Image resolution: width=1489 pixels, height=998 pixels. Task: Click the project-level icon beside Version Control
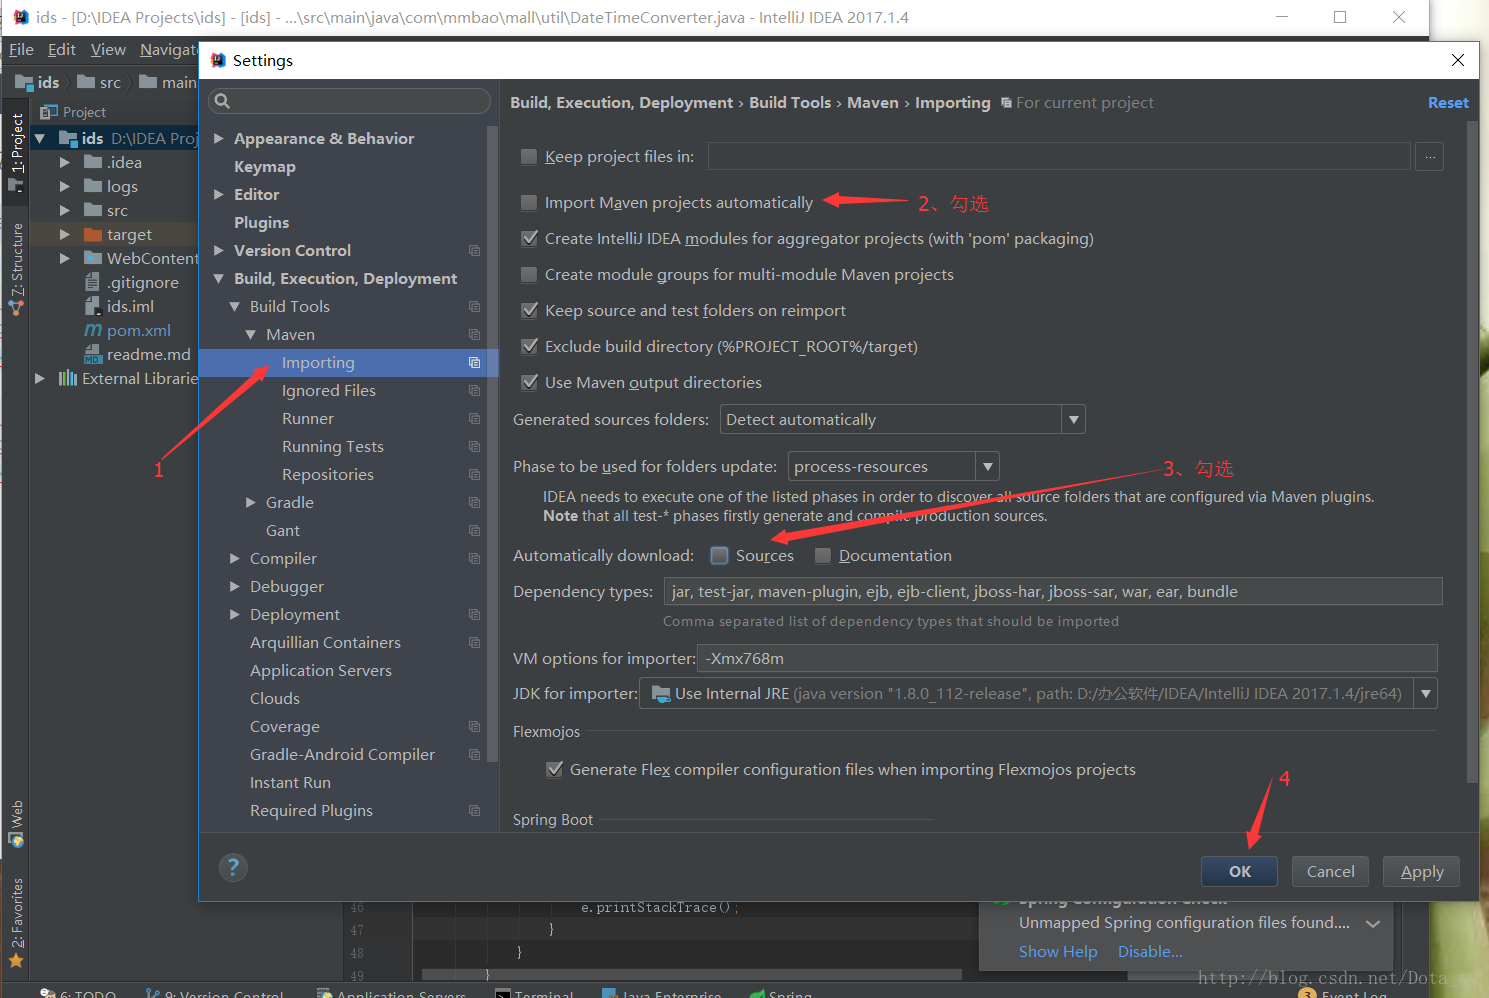[x=474, y=250]
